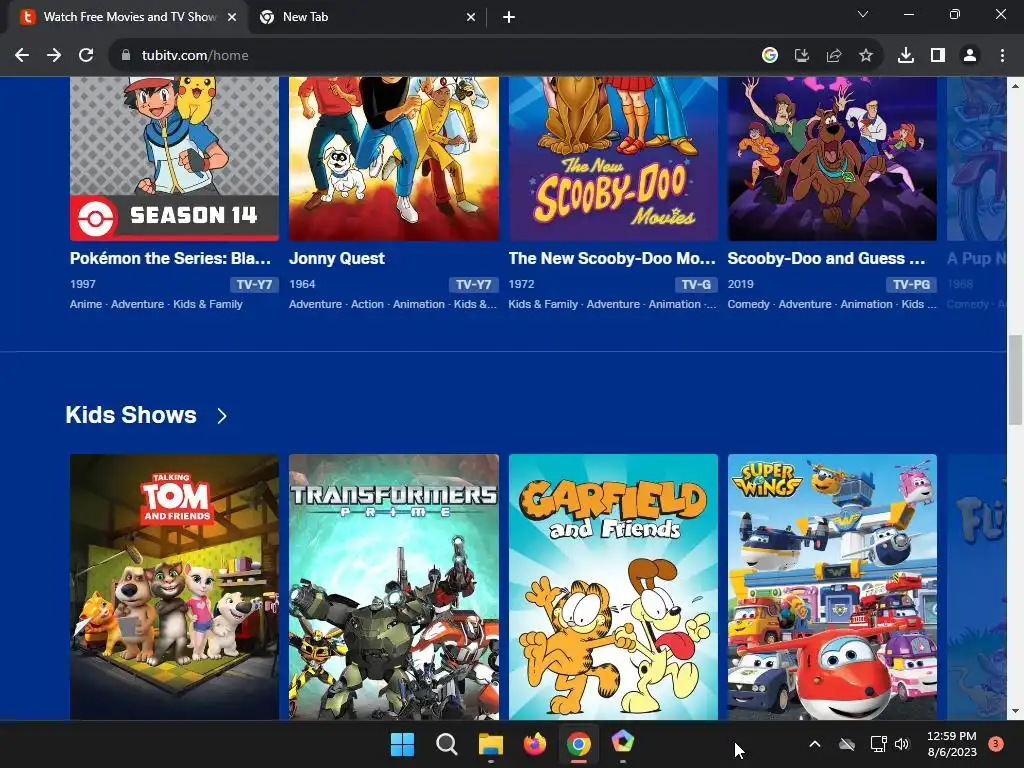Open Jonny Quest poster

click(x=394, y=159)
